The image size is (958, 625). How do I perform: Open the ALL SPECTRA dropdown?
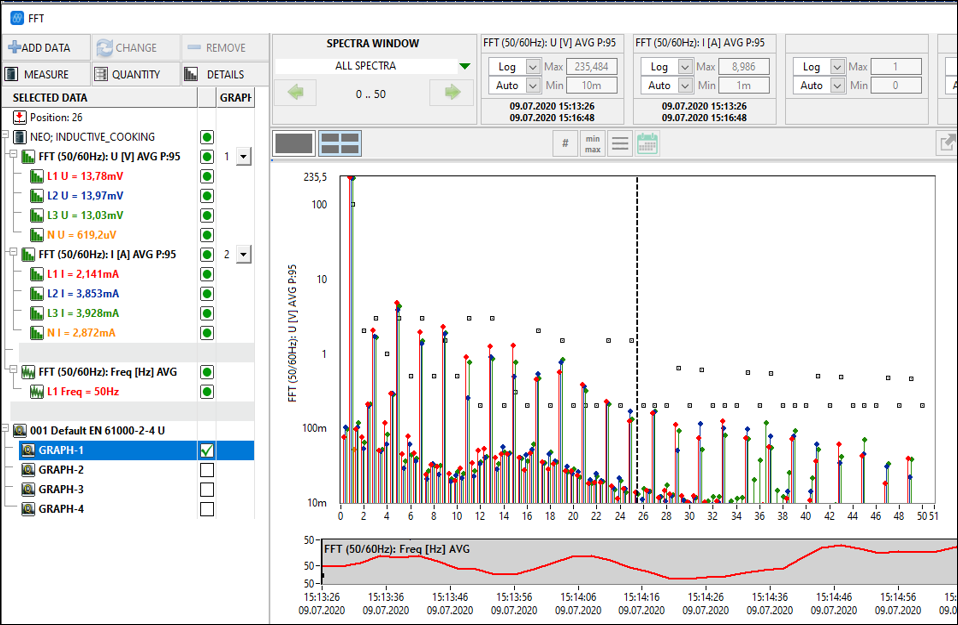(463, 66)
